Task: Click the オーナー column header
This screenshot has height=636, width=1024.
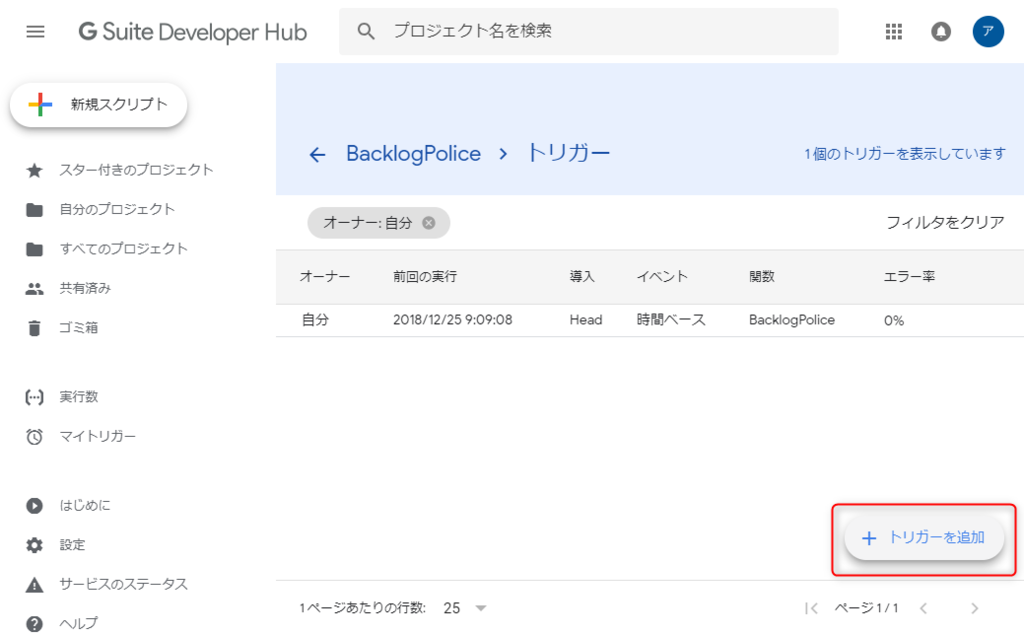Action: (x=325, y=276)
